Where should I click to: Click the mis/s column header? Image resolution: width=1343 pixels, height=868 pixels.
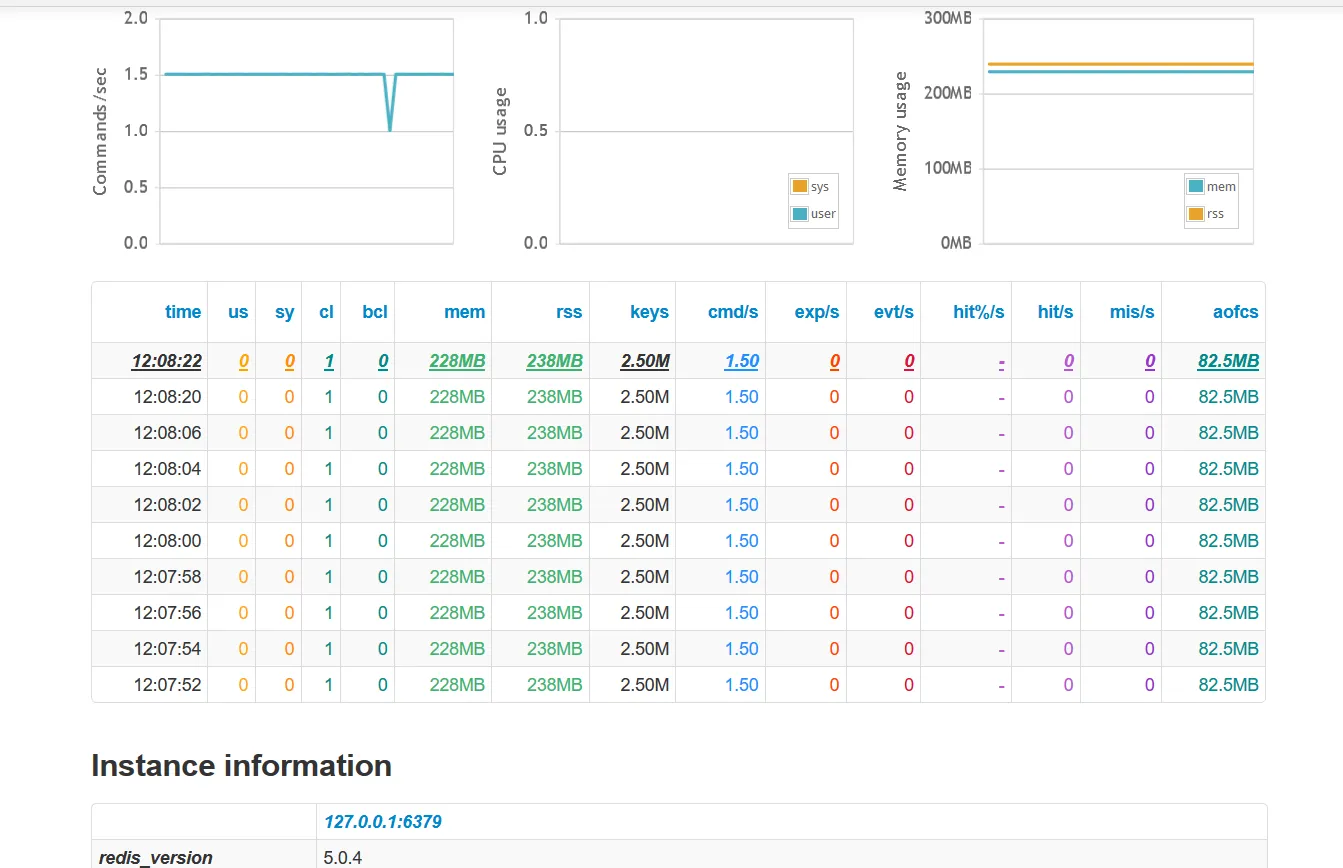click(1132, 312)
